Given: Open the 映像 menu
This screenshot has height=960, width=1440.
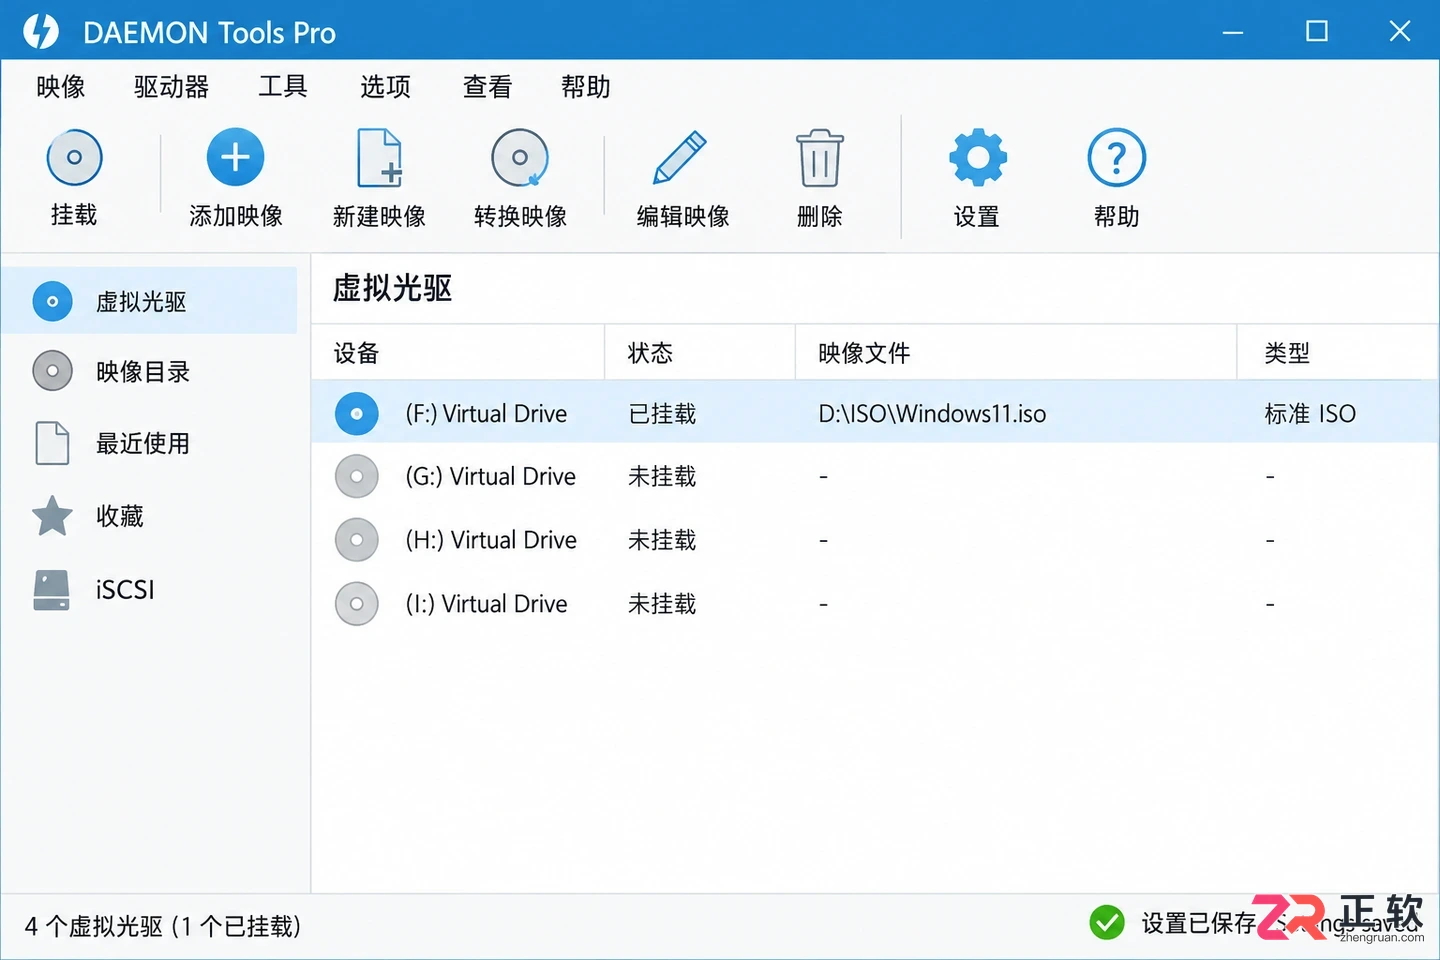Looking at the screenshot, I should coord(61,87).
